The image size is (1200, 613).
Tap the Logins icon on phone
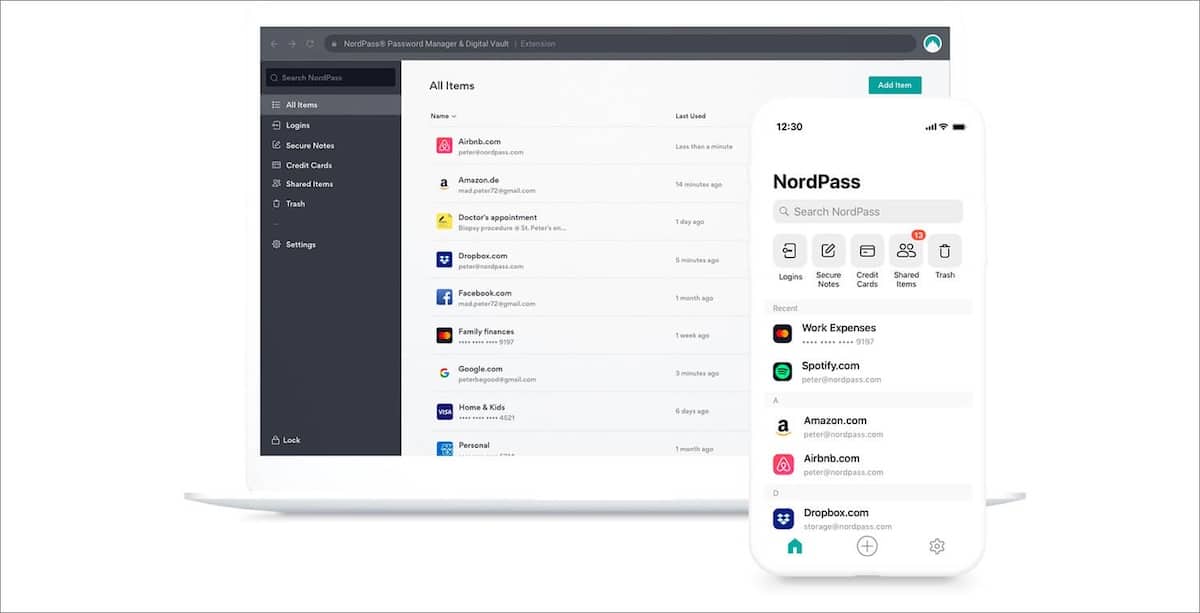(x=790, y=251)
